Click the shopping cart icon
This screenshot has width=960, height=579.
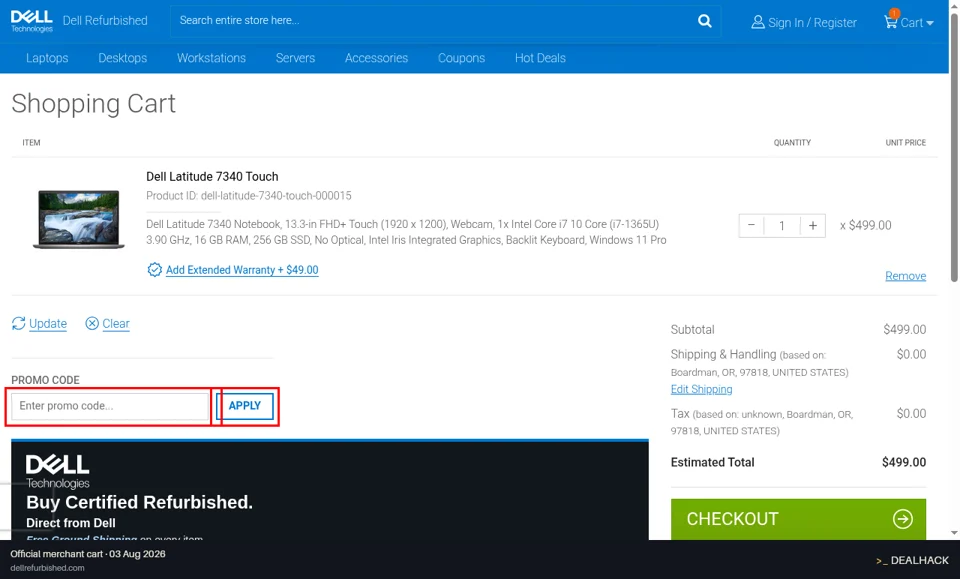pyautogui.click(x=891, y=21)
